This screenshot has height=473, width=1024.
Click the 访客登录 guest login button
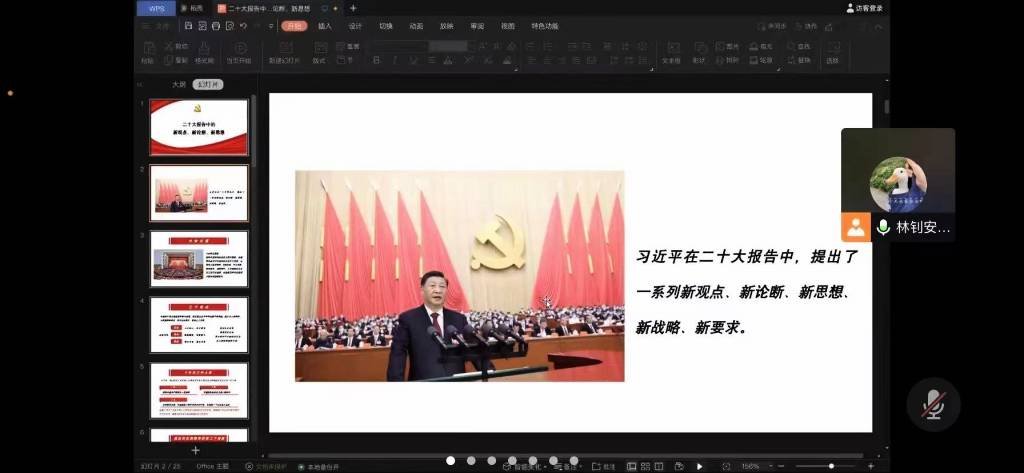(x=864, y=8)
